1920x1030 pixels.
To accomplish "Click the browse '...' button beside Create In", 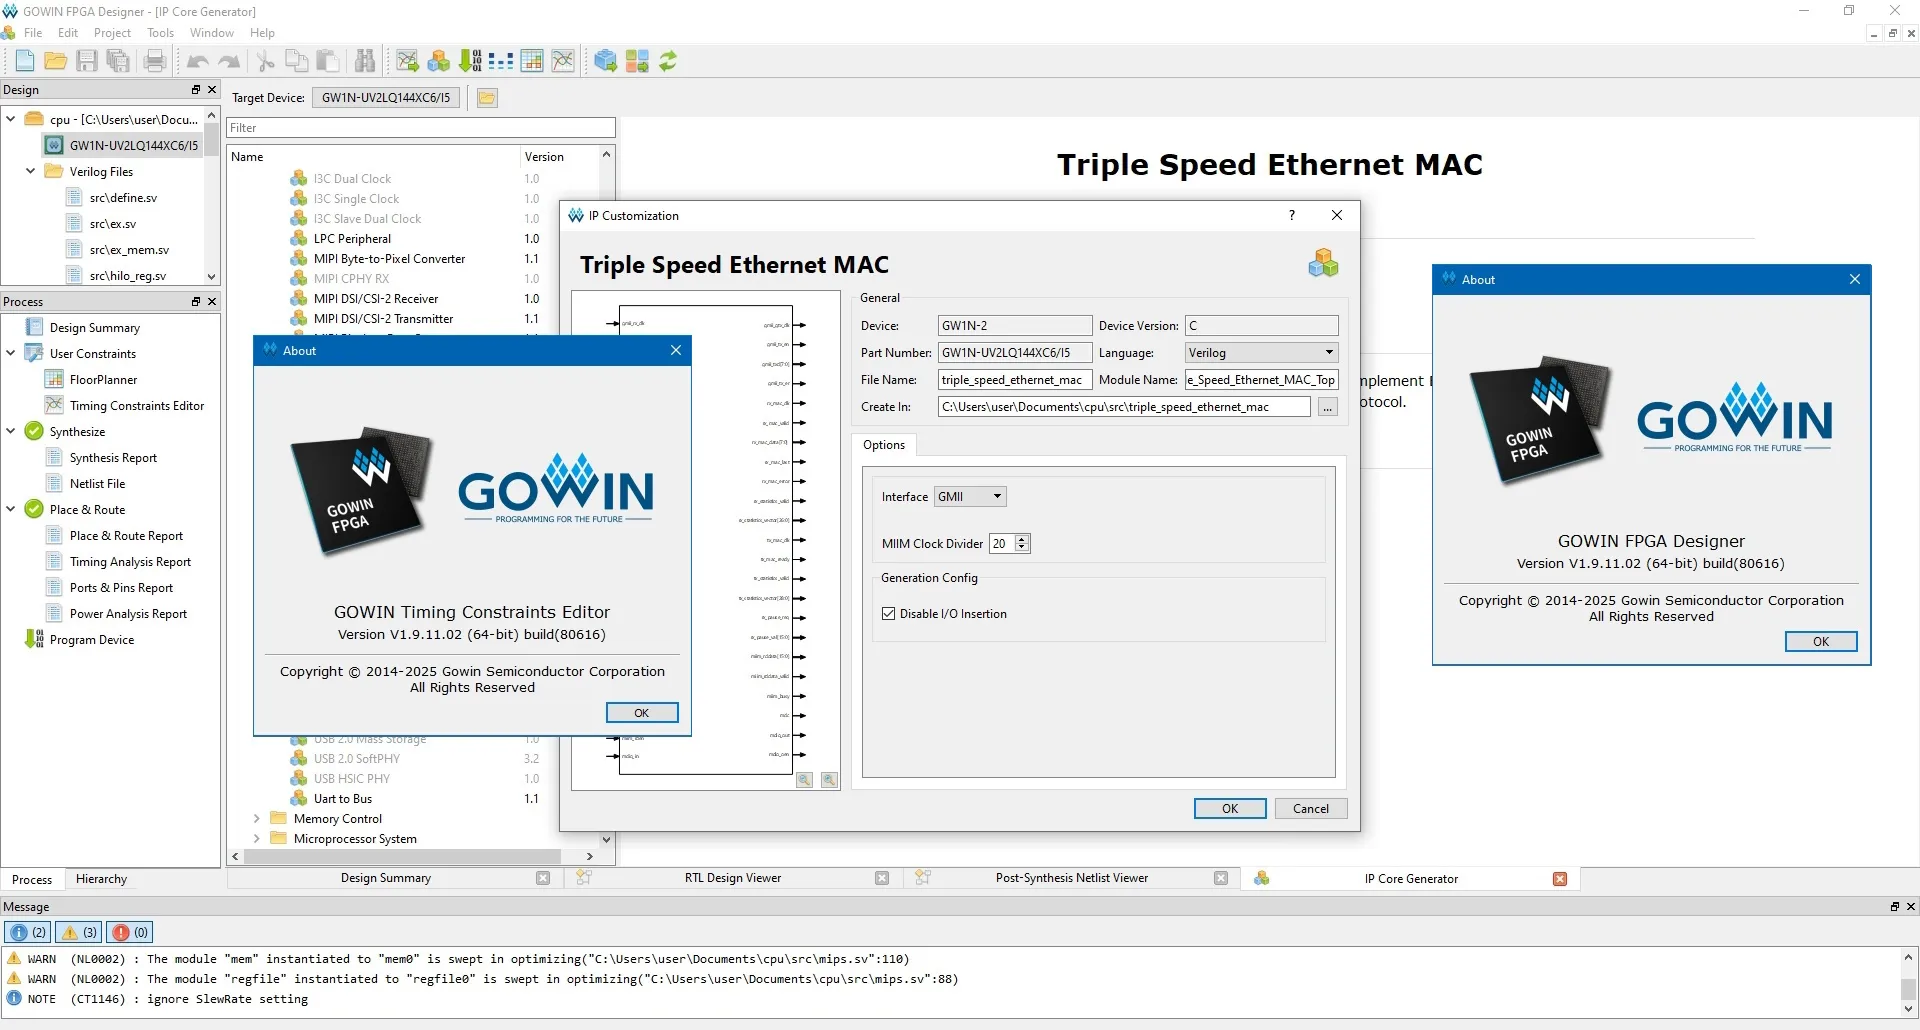I will [x=1328, y=407].
